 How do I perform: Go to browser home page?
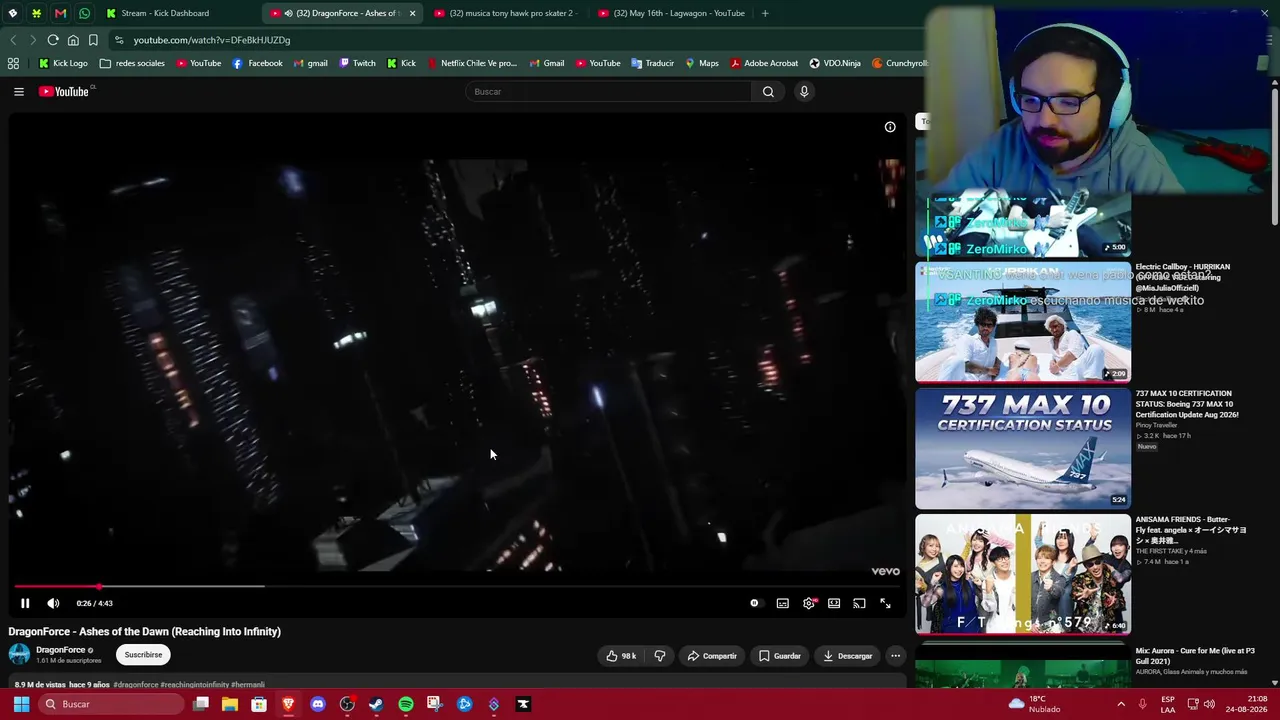[x=73, y=40]
